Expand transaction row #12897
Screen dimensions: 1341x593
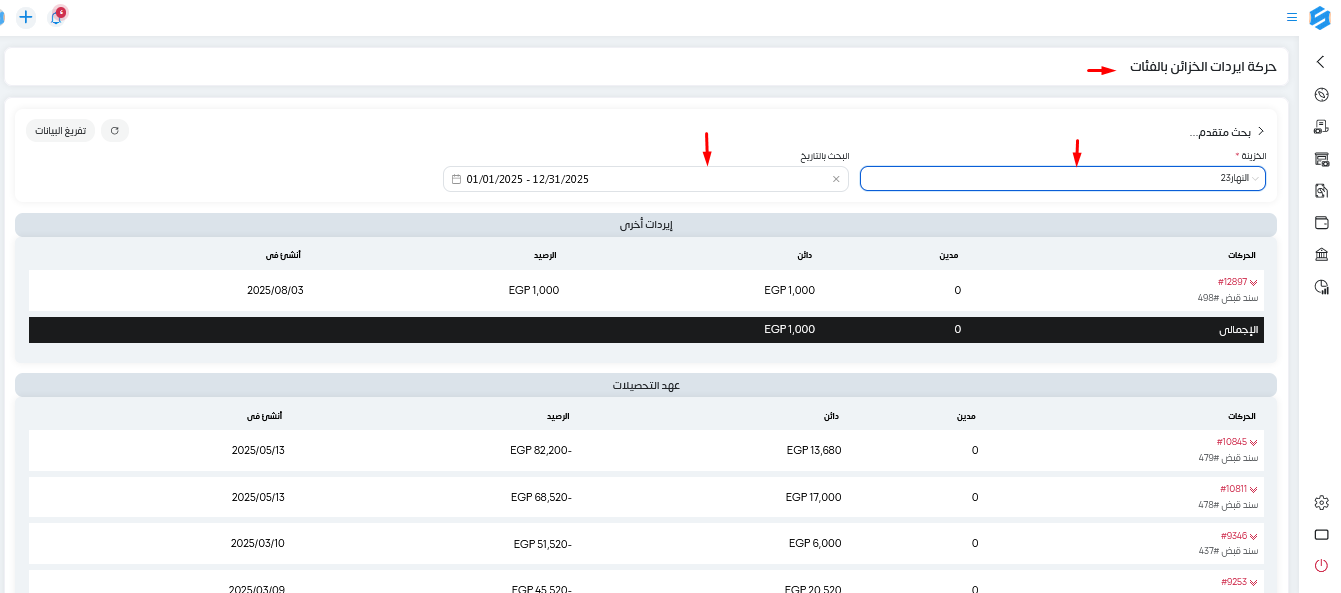click(1238, 283)
